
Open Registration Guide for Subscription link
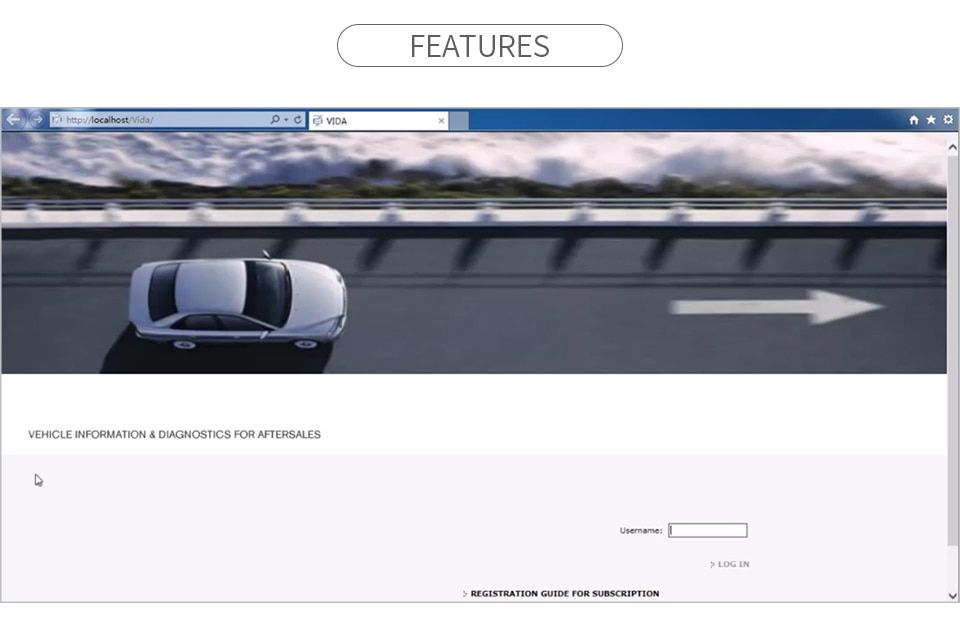(564, 594)
